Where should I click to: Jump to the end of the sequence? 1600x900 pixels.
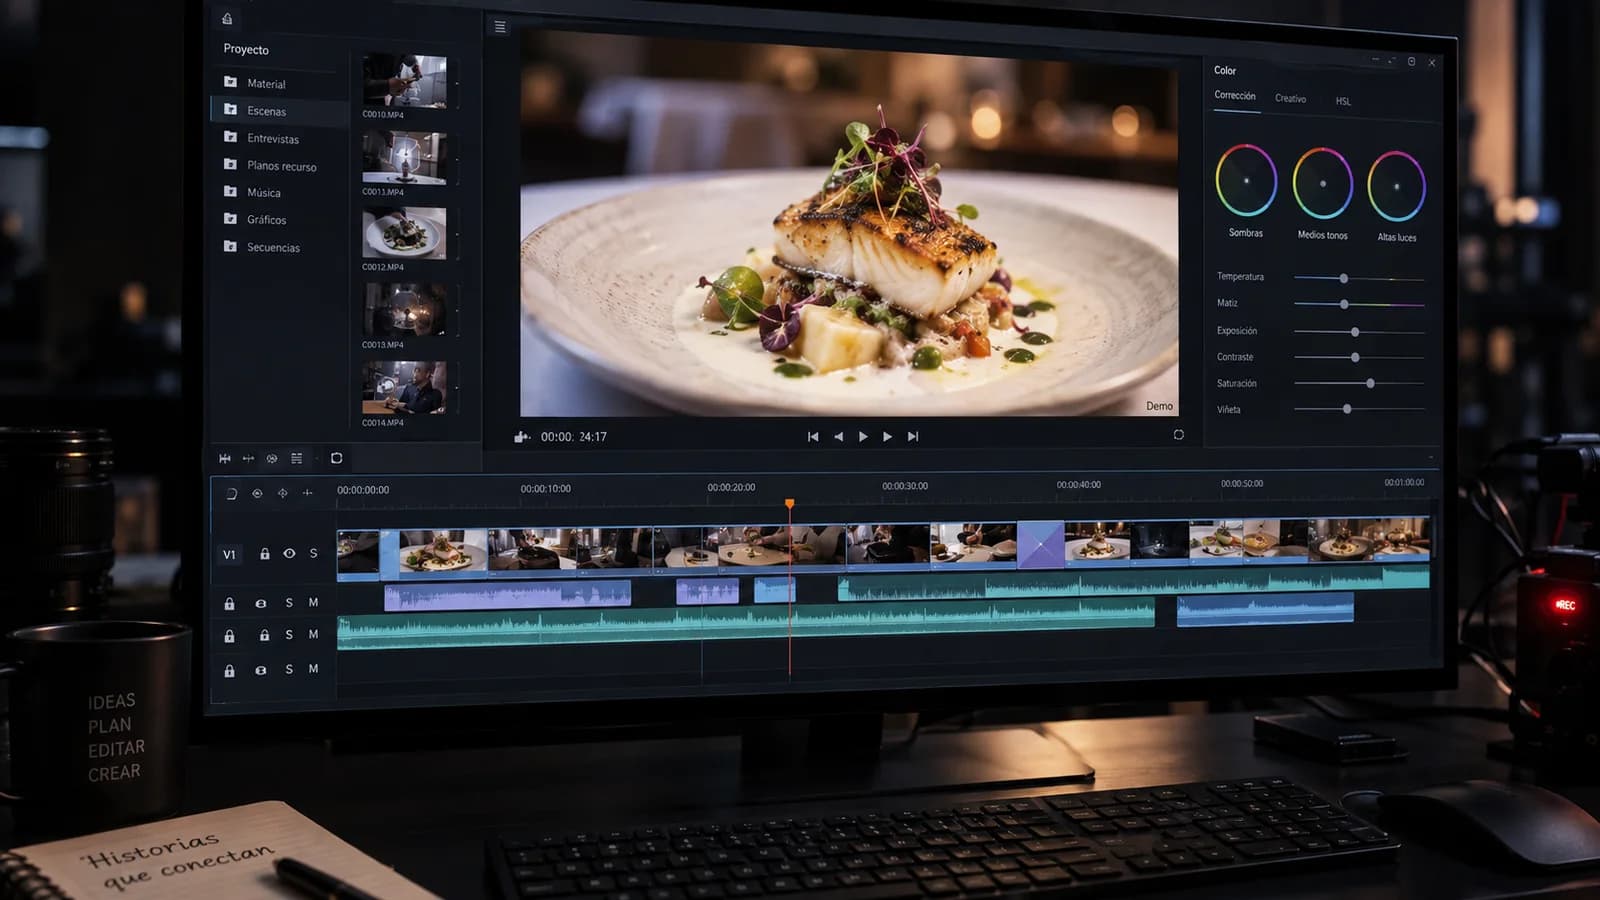(913, 437)
